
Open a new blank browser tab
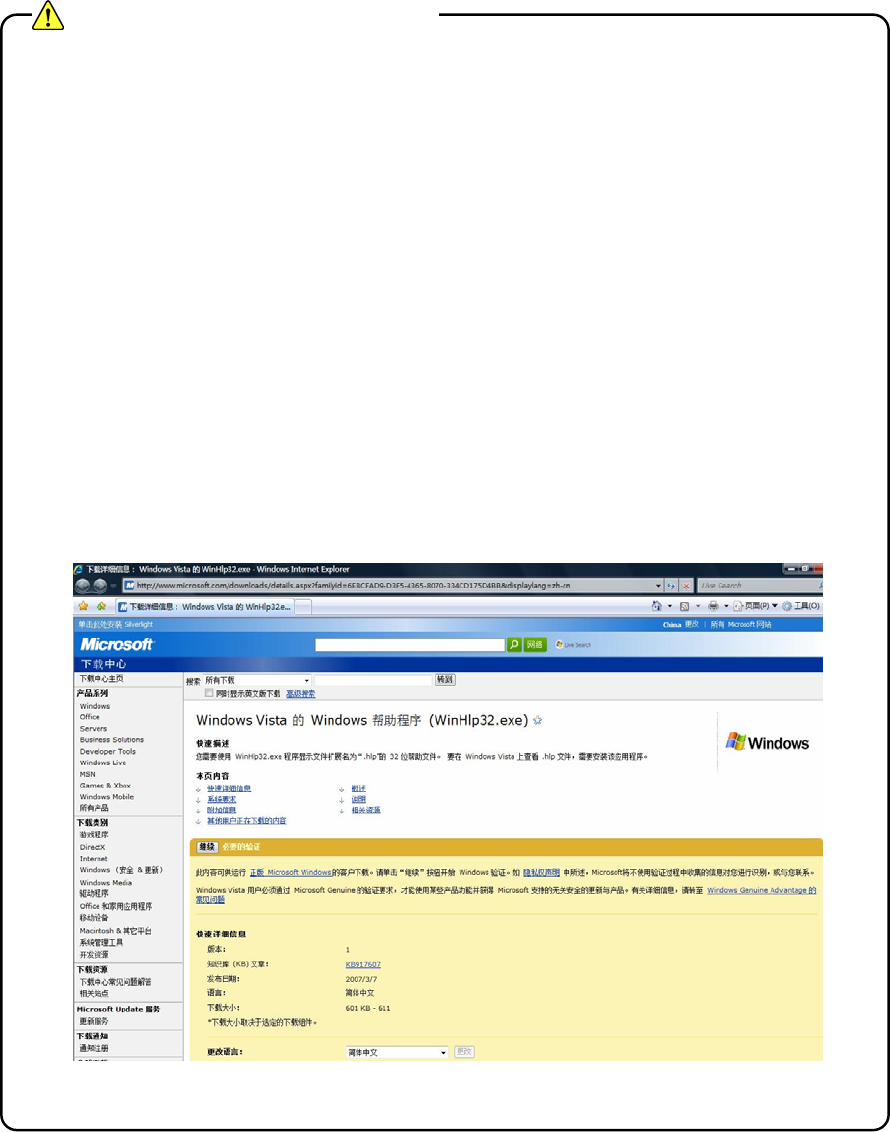[x=304, y=607]
